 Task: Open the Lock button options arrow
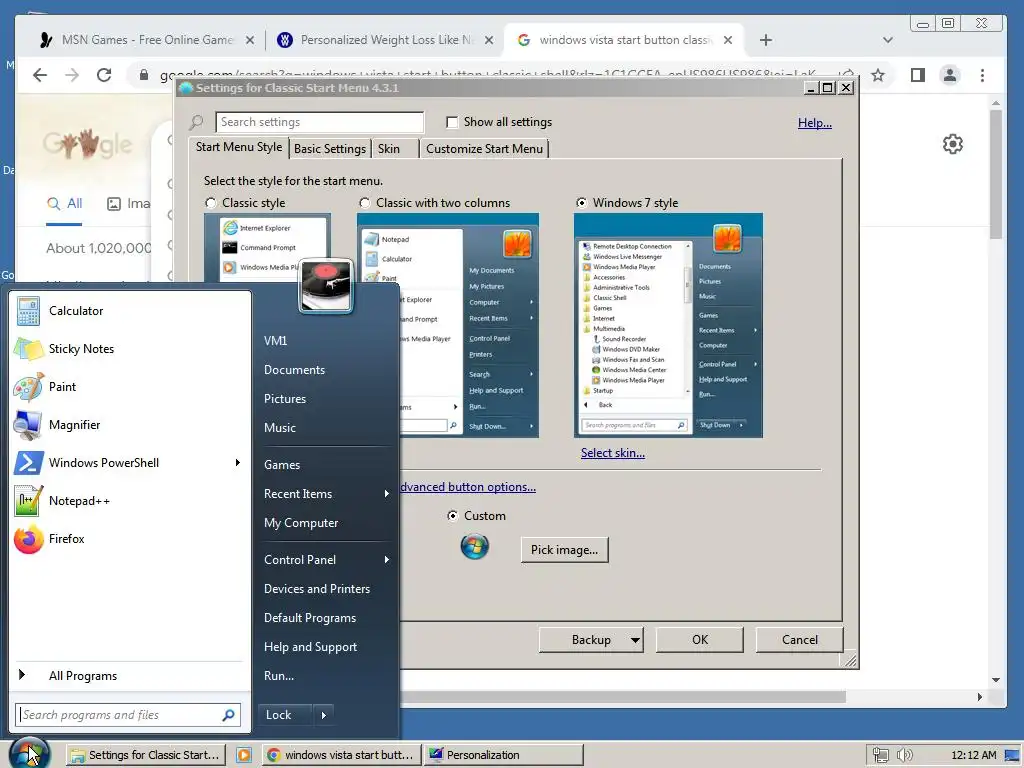[x=323, y=715]
